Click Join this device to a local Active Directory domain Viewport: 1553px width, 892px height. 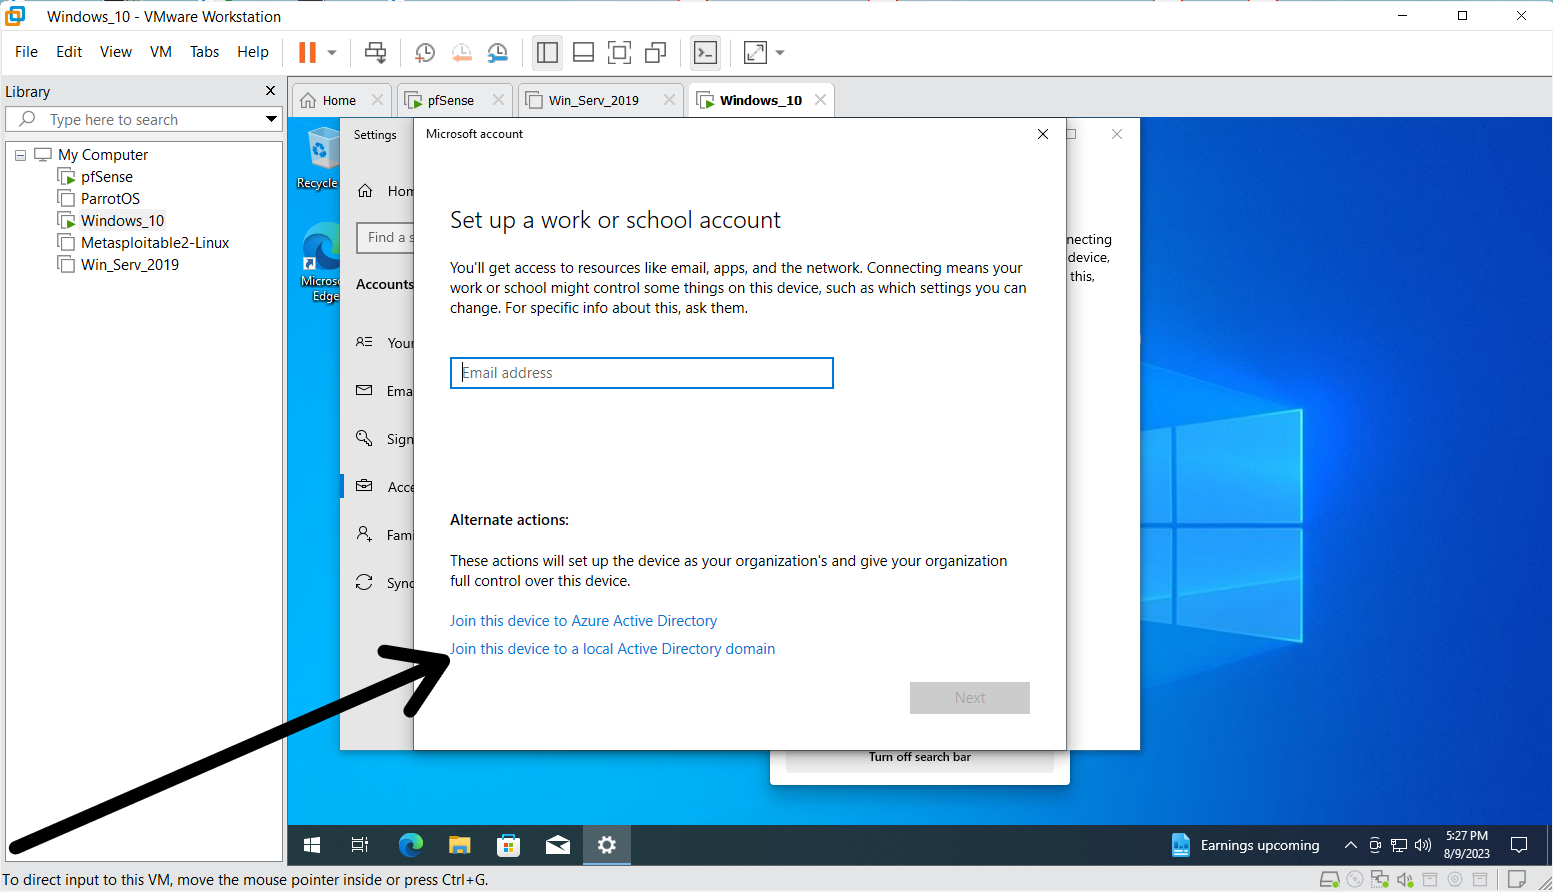[612, 649]
